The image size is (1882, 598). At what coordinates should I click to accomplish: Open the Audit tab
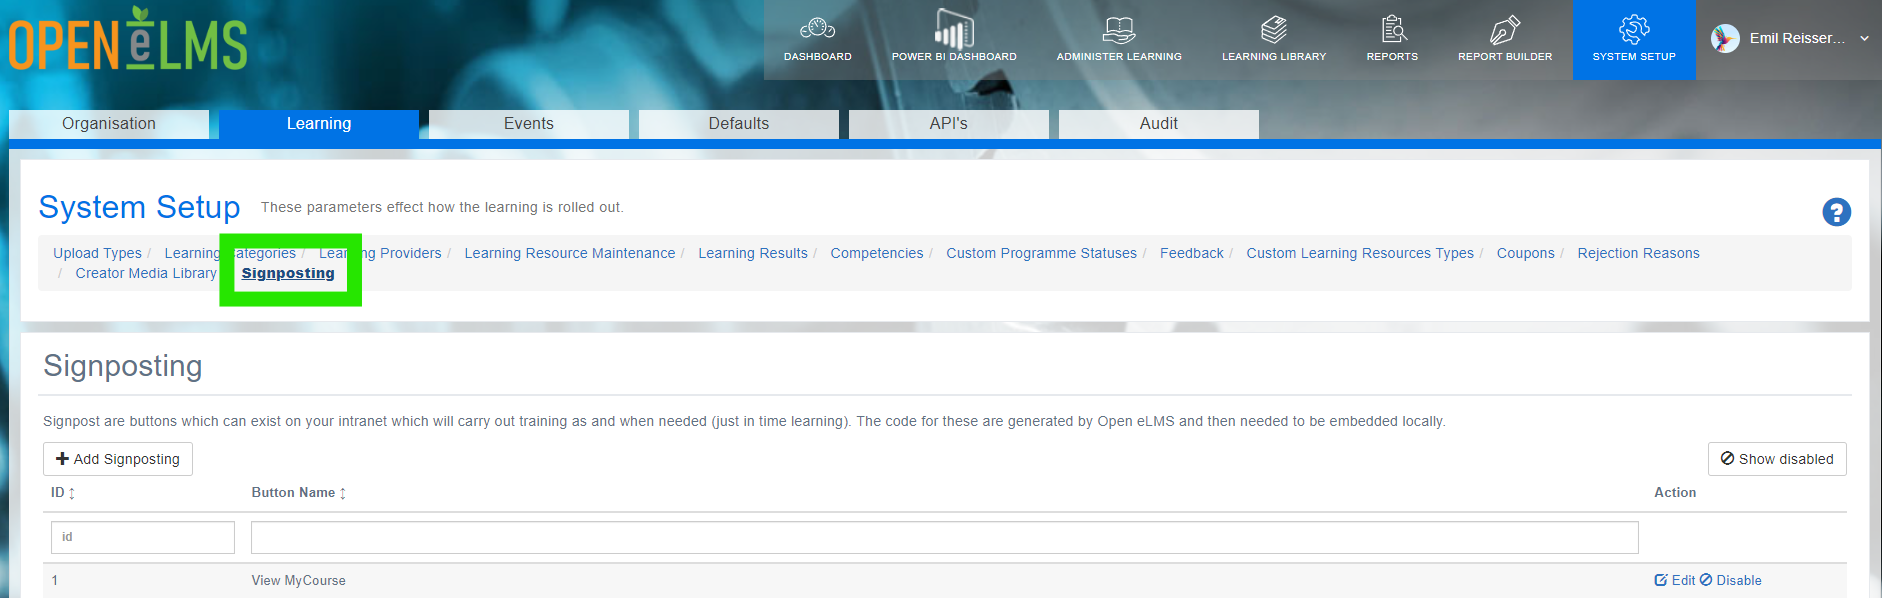click(x=1159, y=124)
